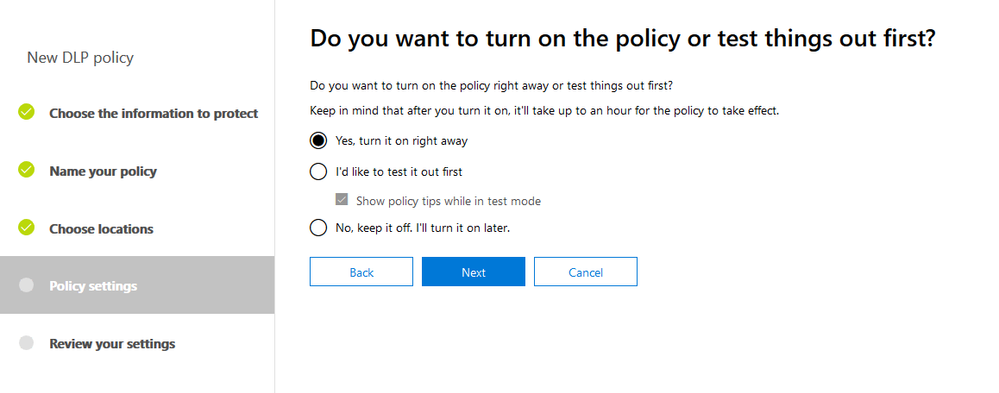Cancel the new DLP policy wizard
Viewport: 999px width, 393px height.
tap(586, 272)
